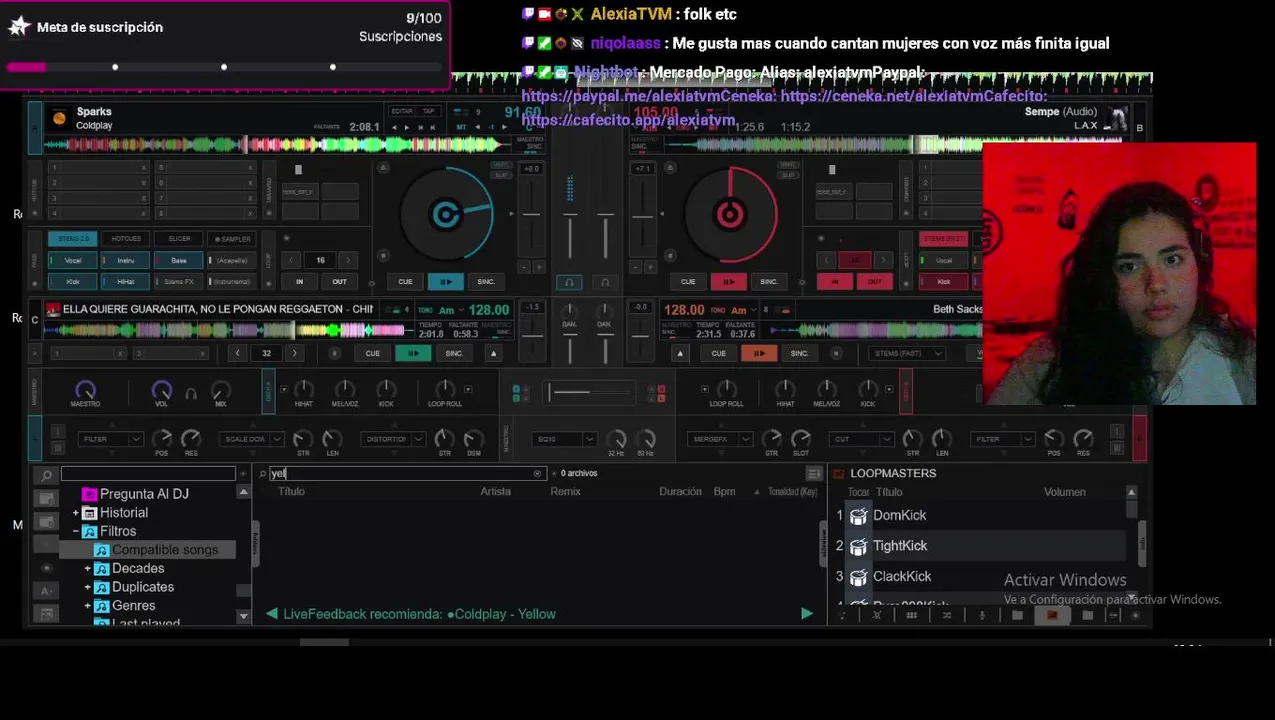Viewport: 1275px width, 720px height.
Task: Click LiveFeedback recommendation Coldplay - Yellow
Action: (x=419, y=614)
